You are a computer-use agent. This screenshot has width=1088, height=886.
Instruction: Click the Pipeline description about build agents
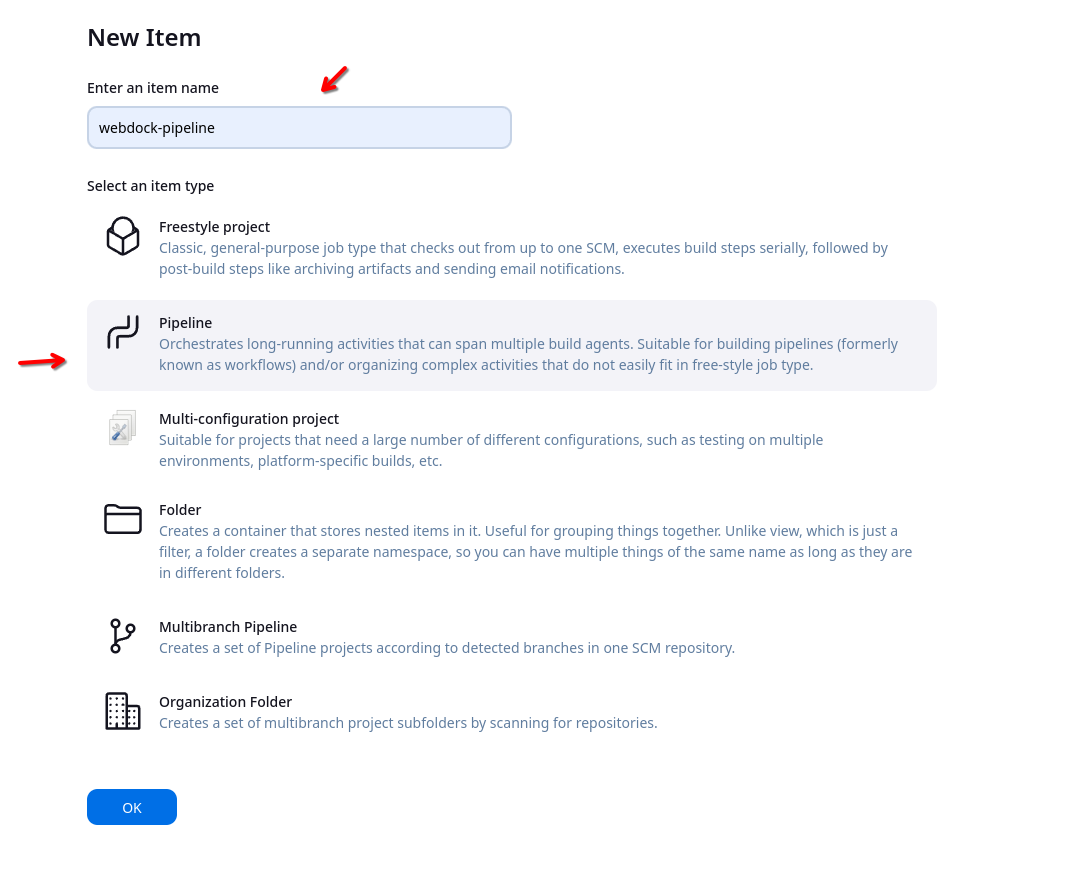(x=528, y=355)
